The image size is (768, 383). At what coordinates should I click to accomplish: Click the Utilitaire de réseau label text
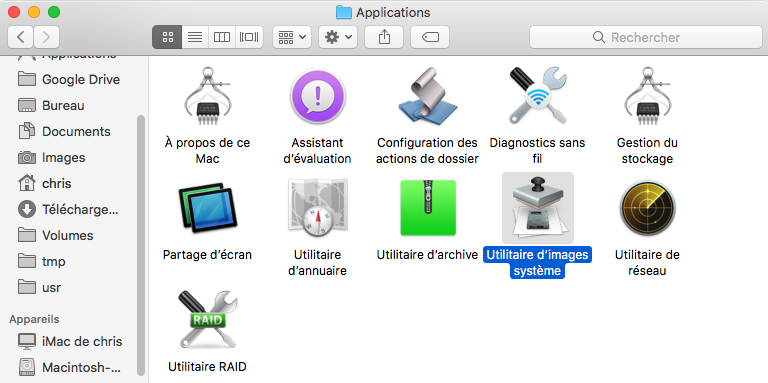pyautogui.click(x=647, y=263)
